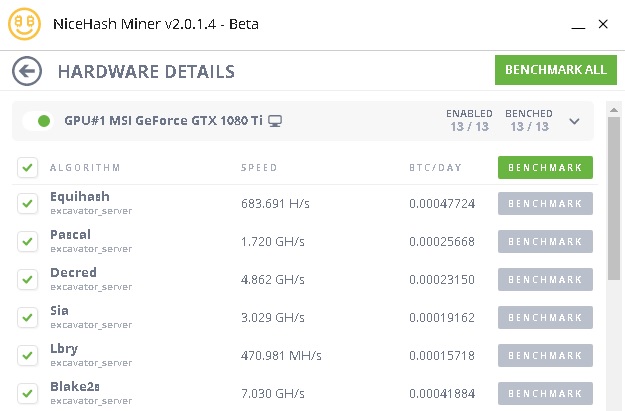Click the GPU#1 MSI GeForce GTX 1080 Ti label

click(163, 120)
